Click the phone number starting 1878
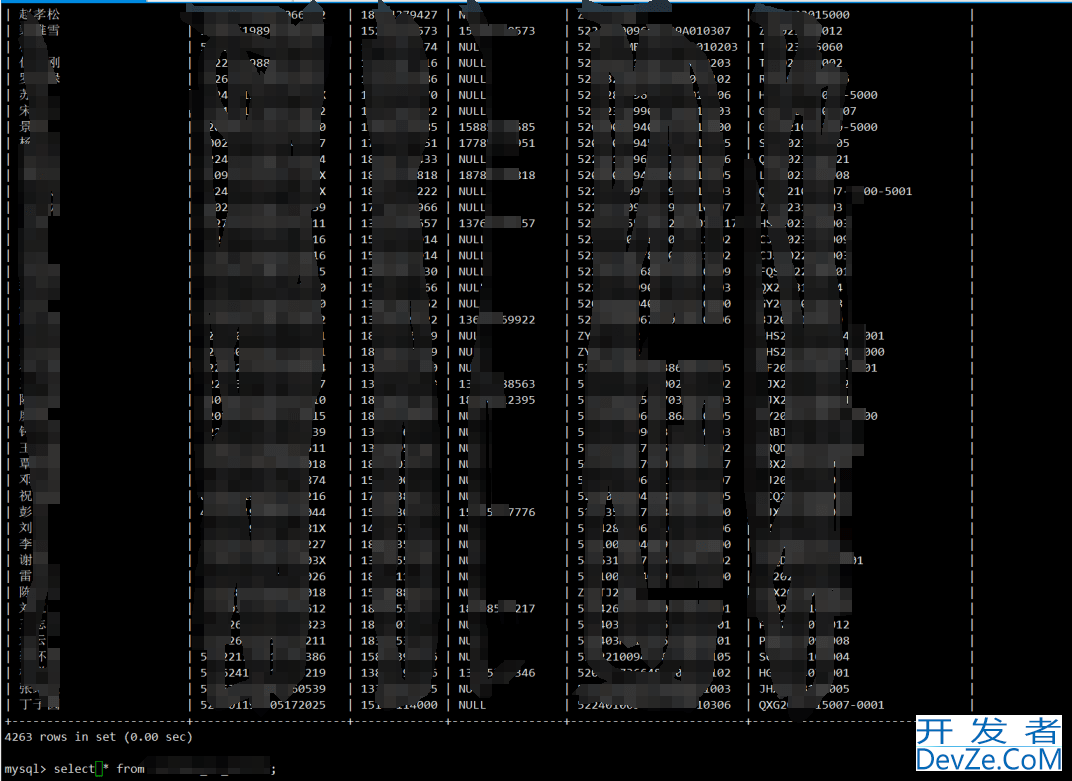1072x781 pixels. click(x=497, y=175)
